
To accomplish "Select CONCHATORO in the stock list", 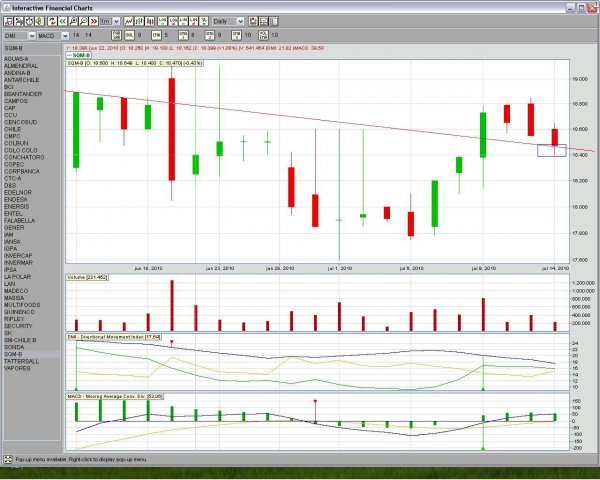I will [24, 157].
